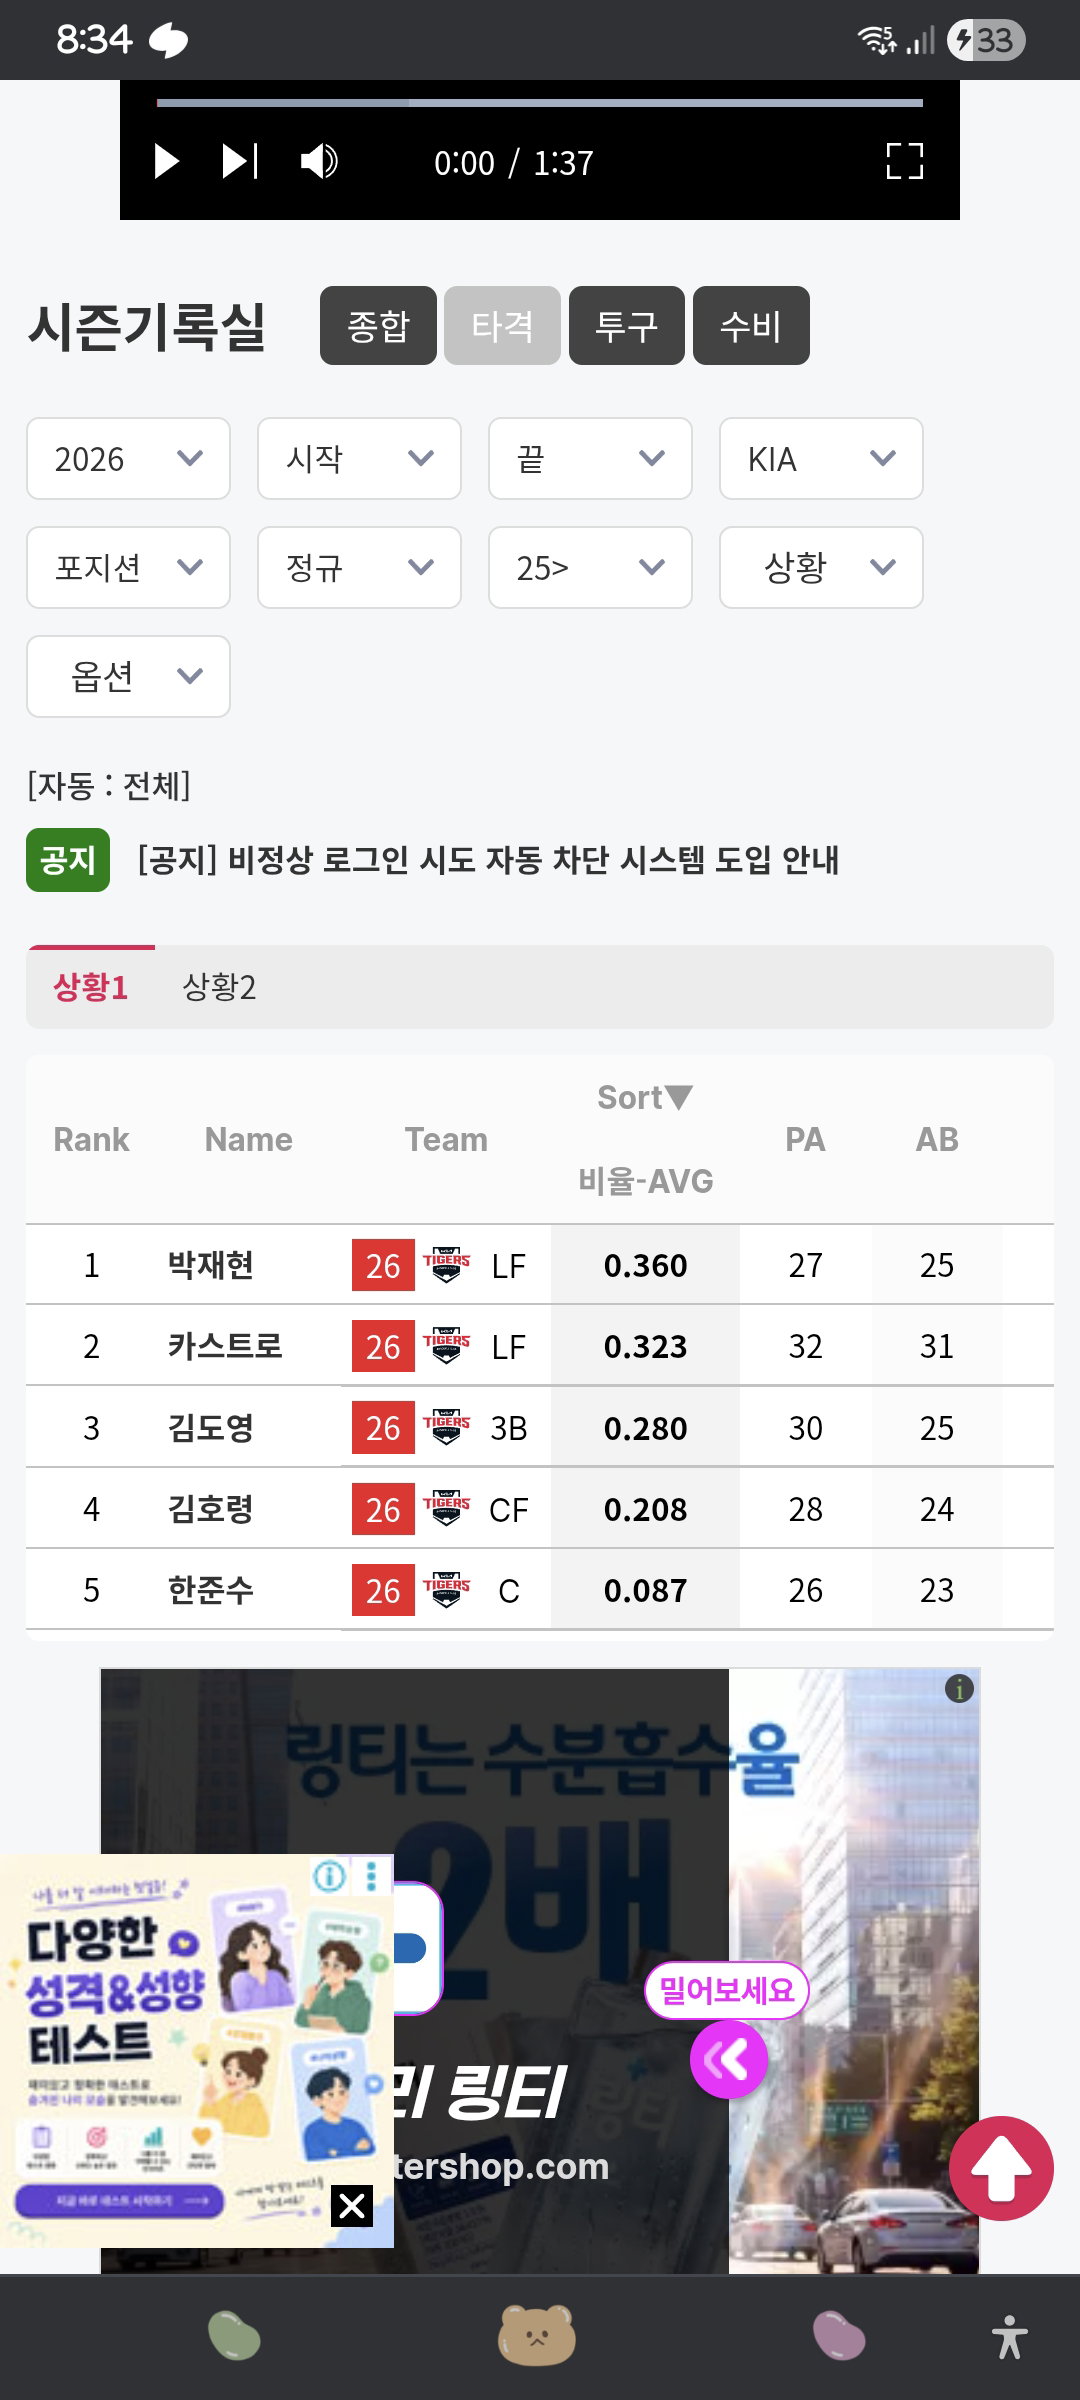Open video in fullscreen mode
The image size is (1080, 2400).
click(x=905, y=161)
